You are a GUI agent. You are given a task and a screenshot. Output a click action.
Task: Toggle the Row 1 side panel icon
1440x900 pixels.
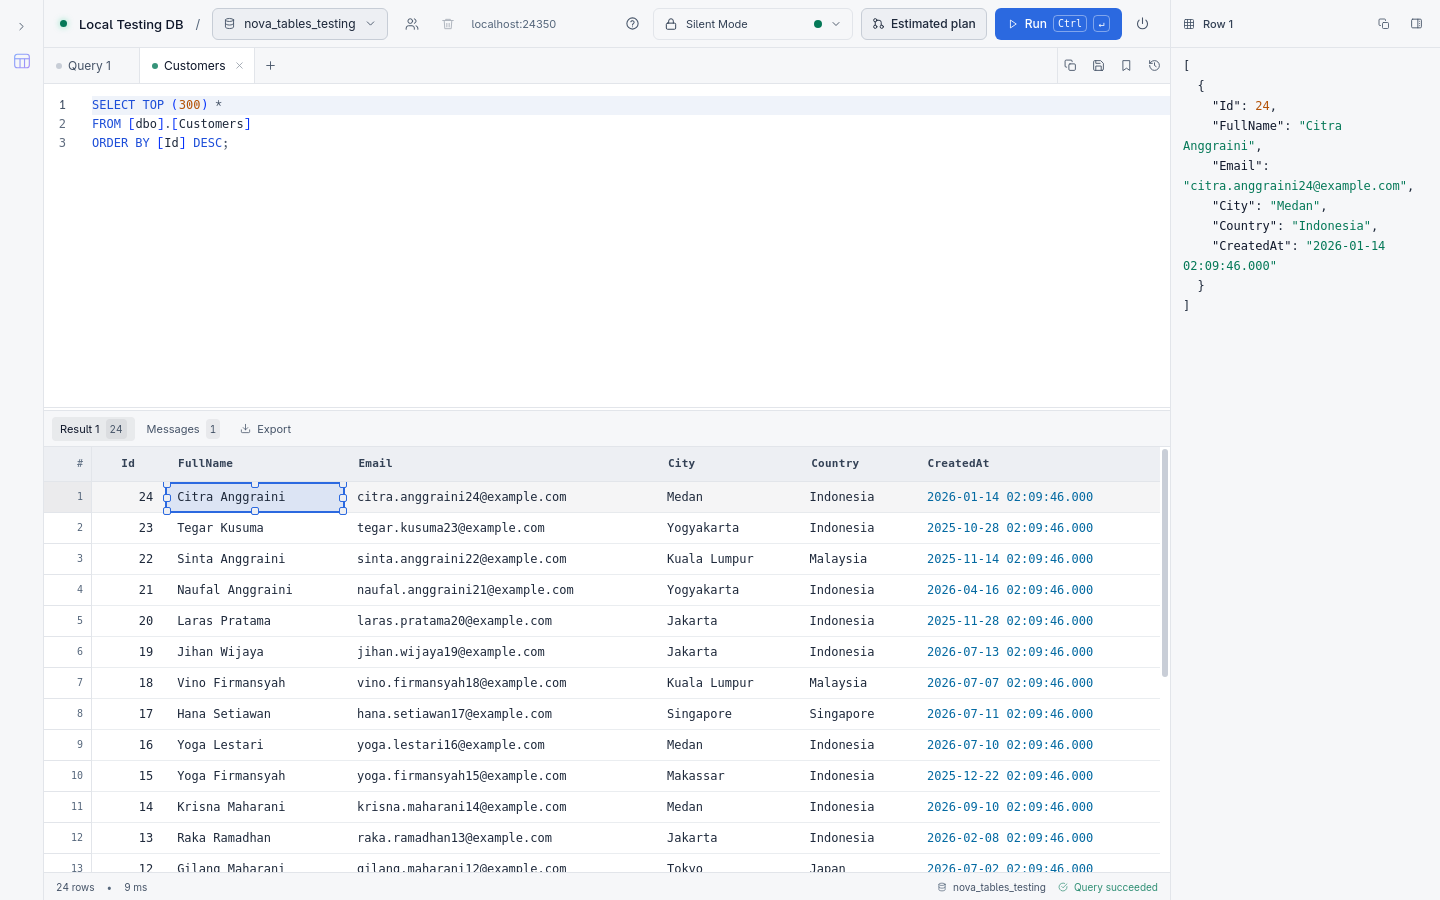(x=1416, y=24)
